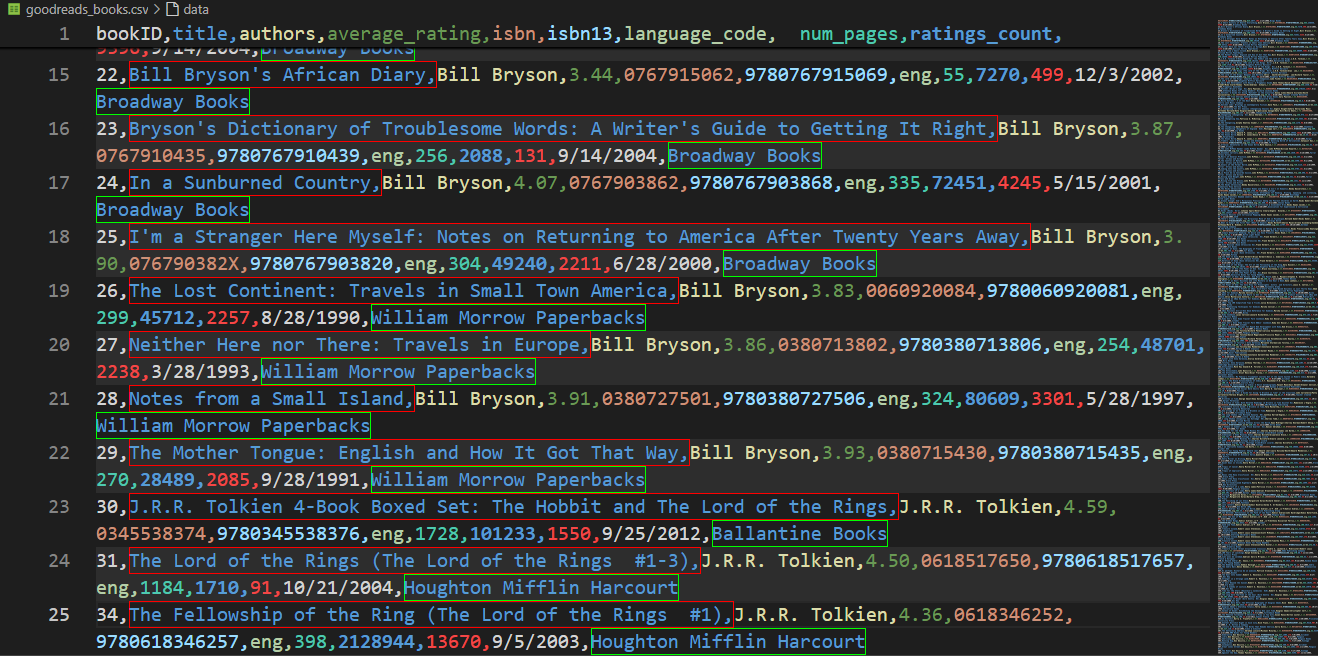
Task: Select line number 22 in the gutter
Action: tap(59, 453)
